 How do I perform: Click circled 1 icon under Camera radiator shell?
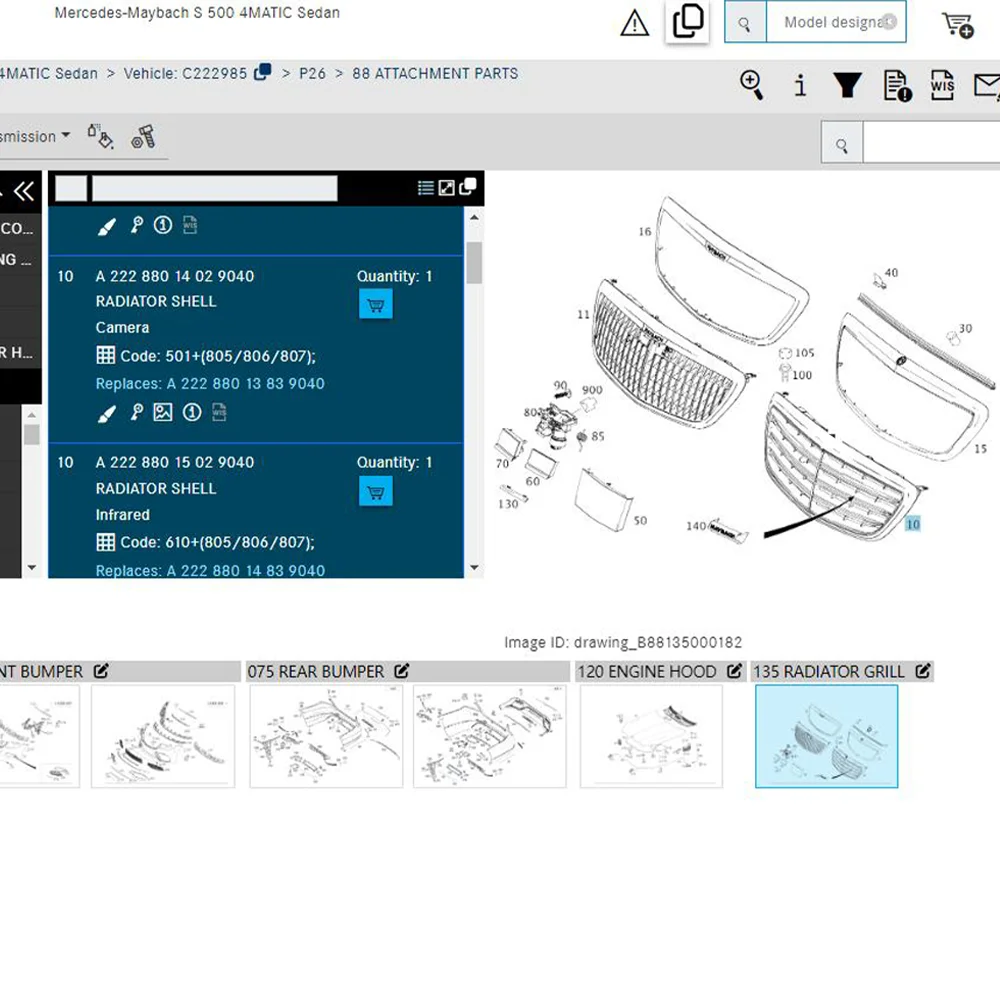[x=192, y=413]
